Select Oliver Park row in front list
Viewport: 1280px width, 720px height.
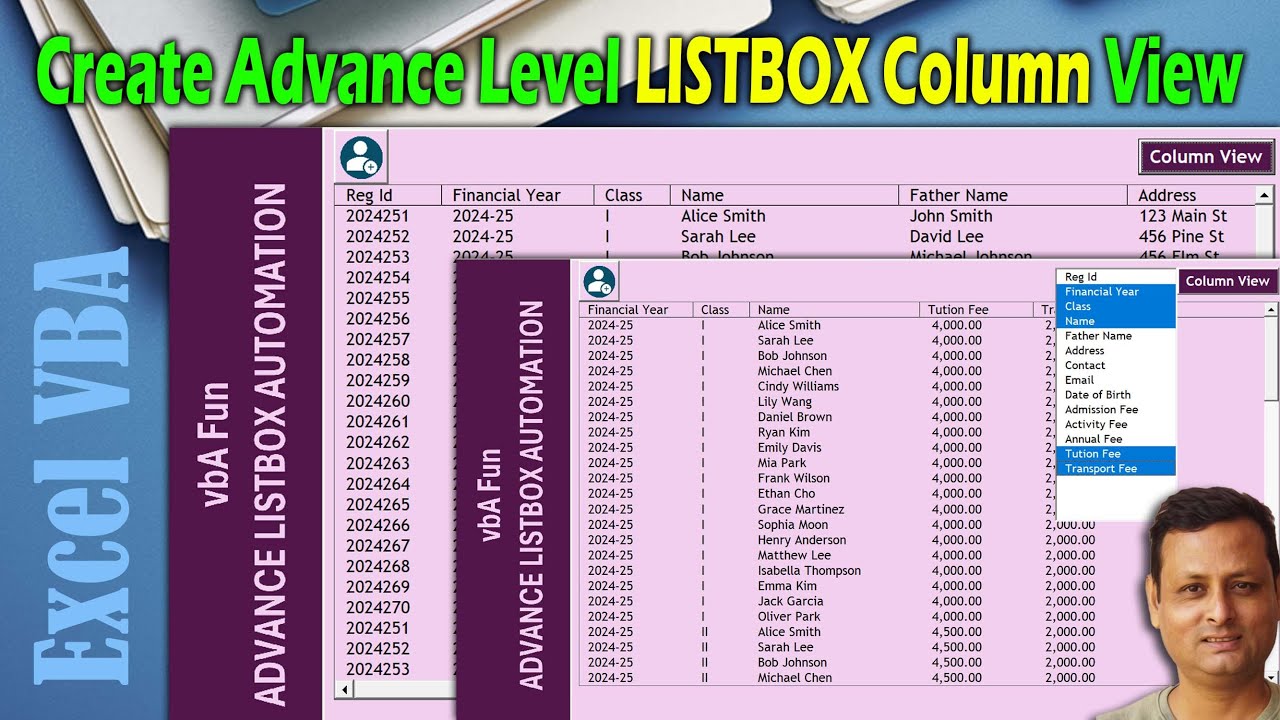tap(922, 616)
